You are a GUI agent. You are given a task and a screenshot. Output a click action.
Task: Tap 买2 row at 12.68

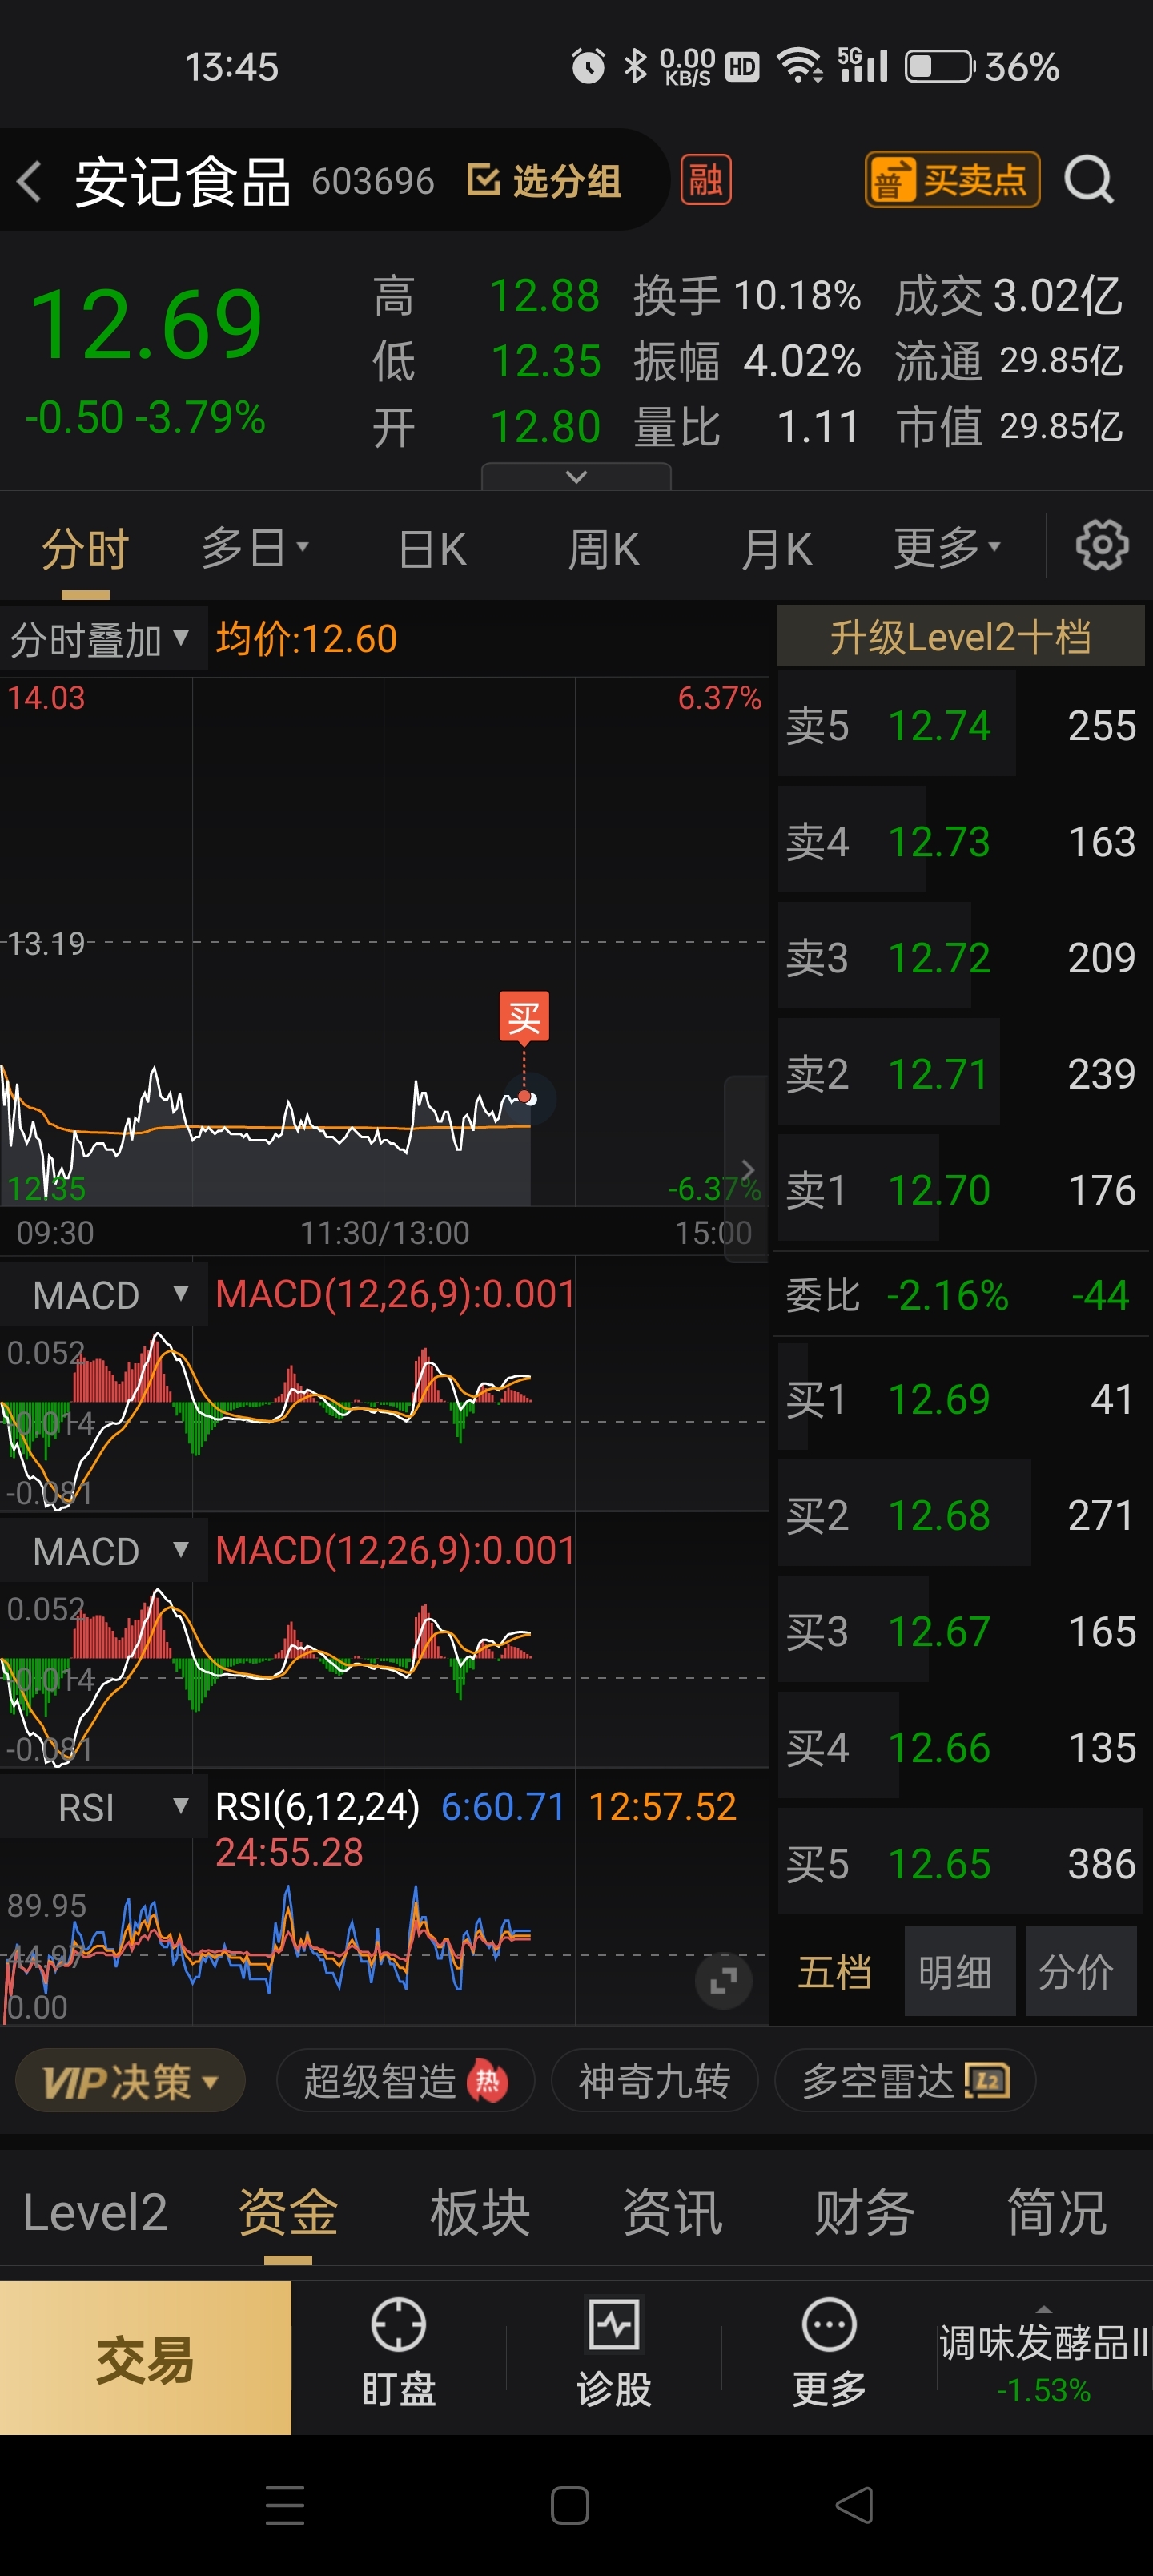click(x=961, y=1514)
